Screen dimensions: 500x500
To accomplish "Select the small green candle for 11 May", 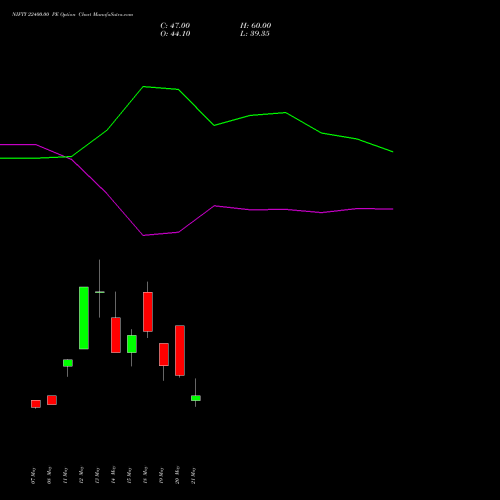I will coord(68,363).
